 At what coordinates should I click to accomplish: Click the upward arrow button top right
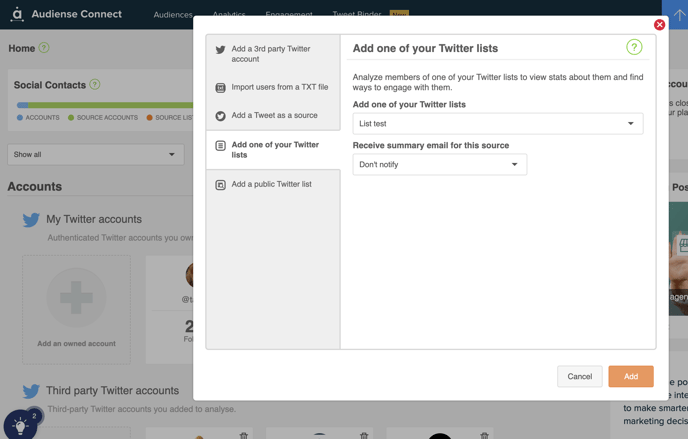tap(678, 14)
